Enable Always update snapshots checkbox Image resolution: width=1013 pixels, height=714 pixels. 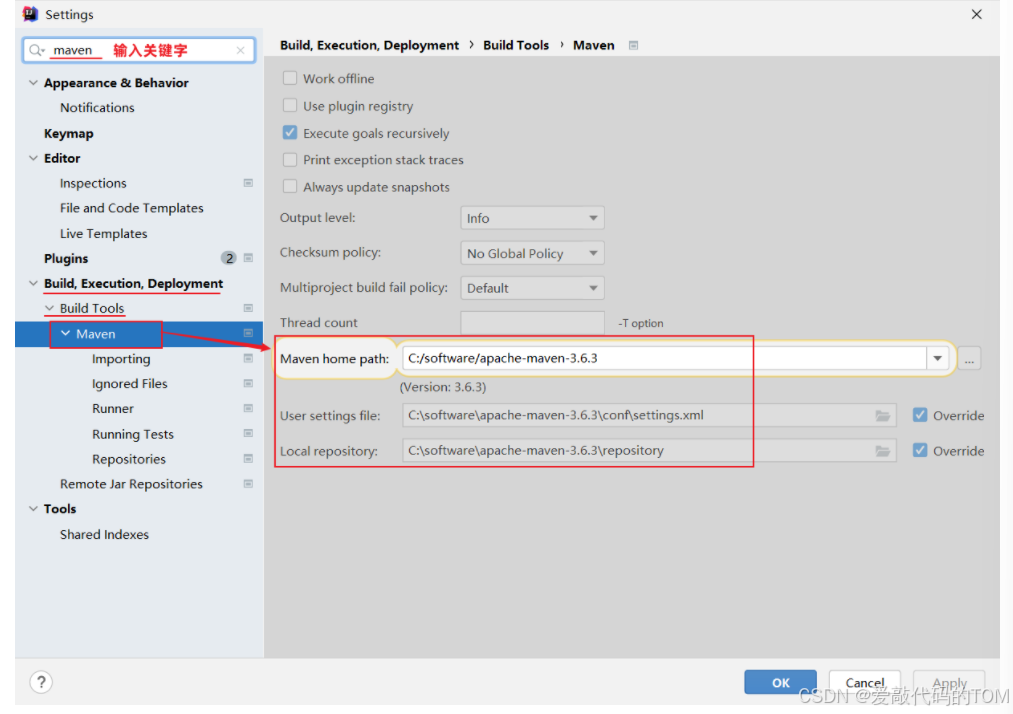click(x=290, y=187)
